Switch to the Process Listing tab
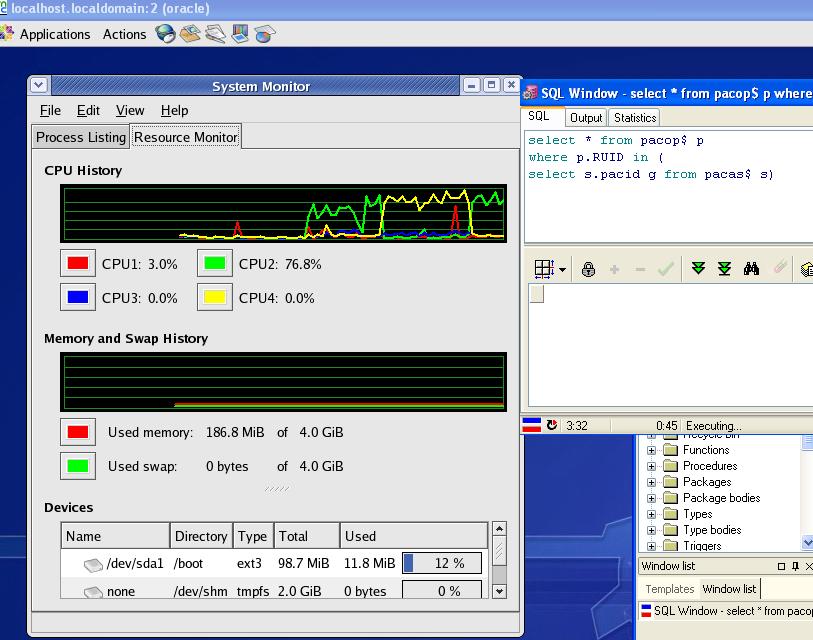 (81, 137)
